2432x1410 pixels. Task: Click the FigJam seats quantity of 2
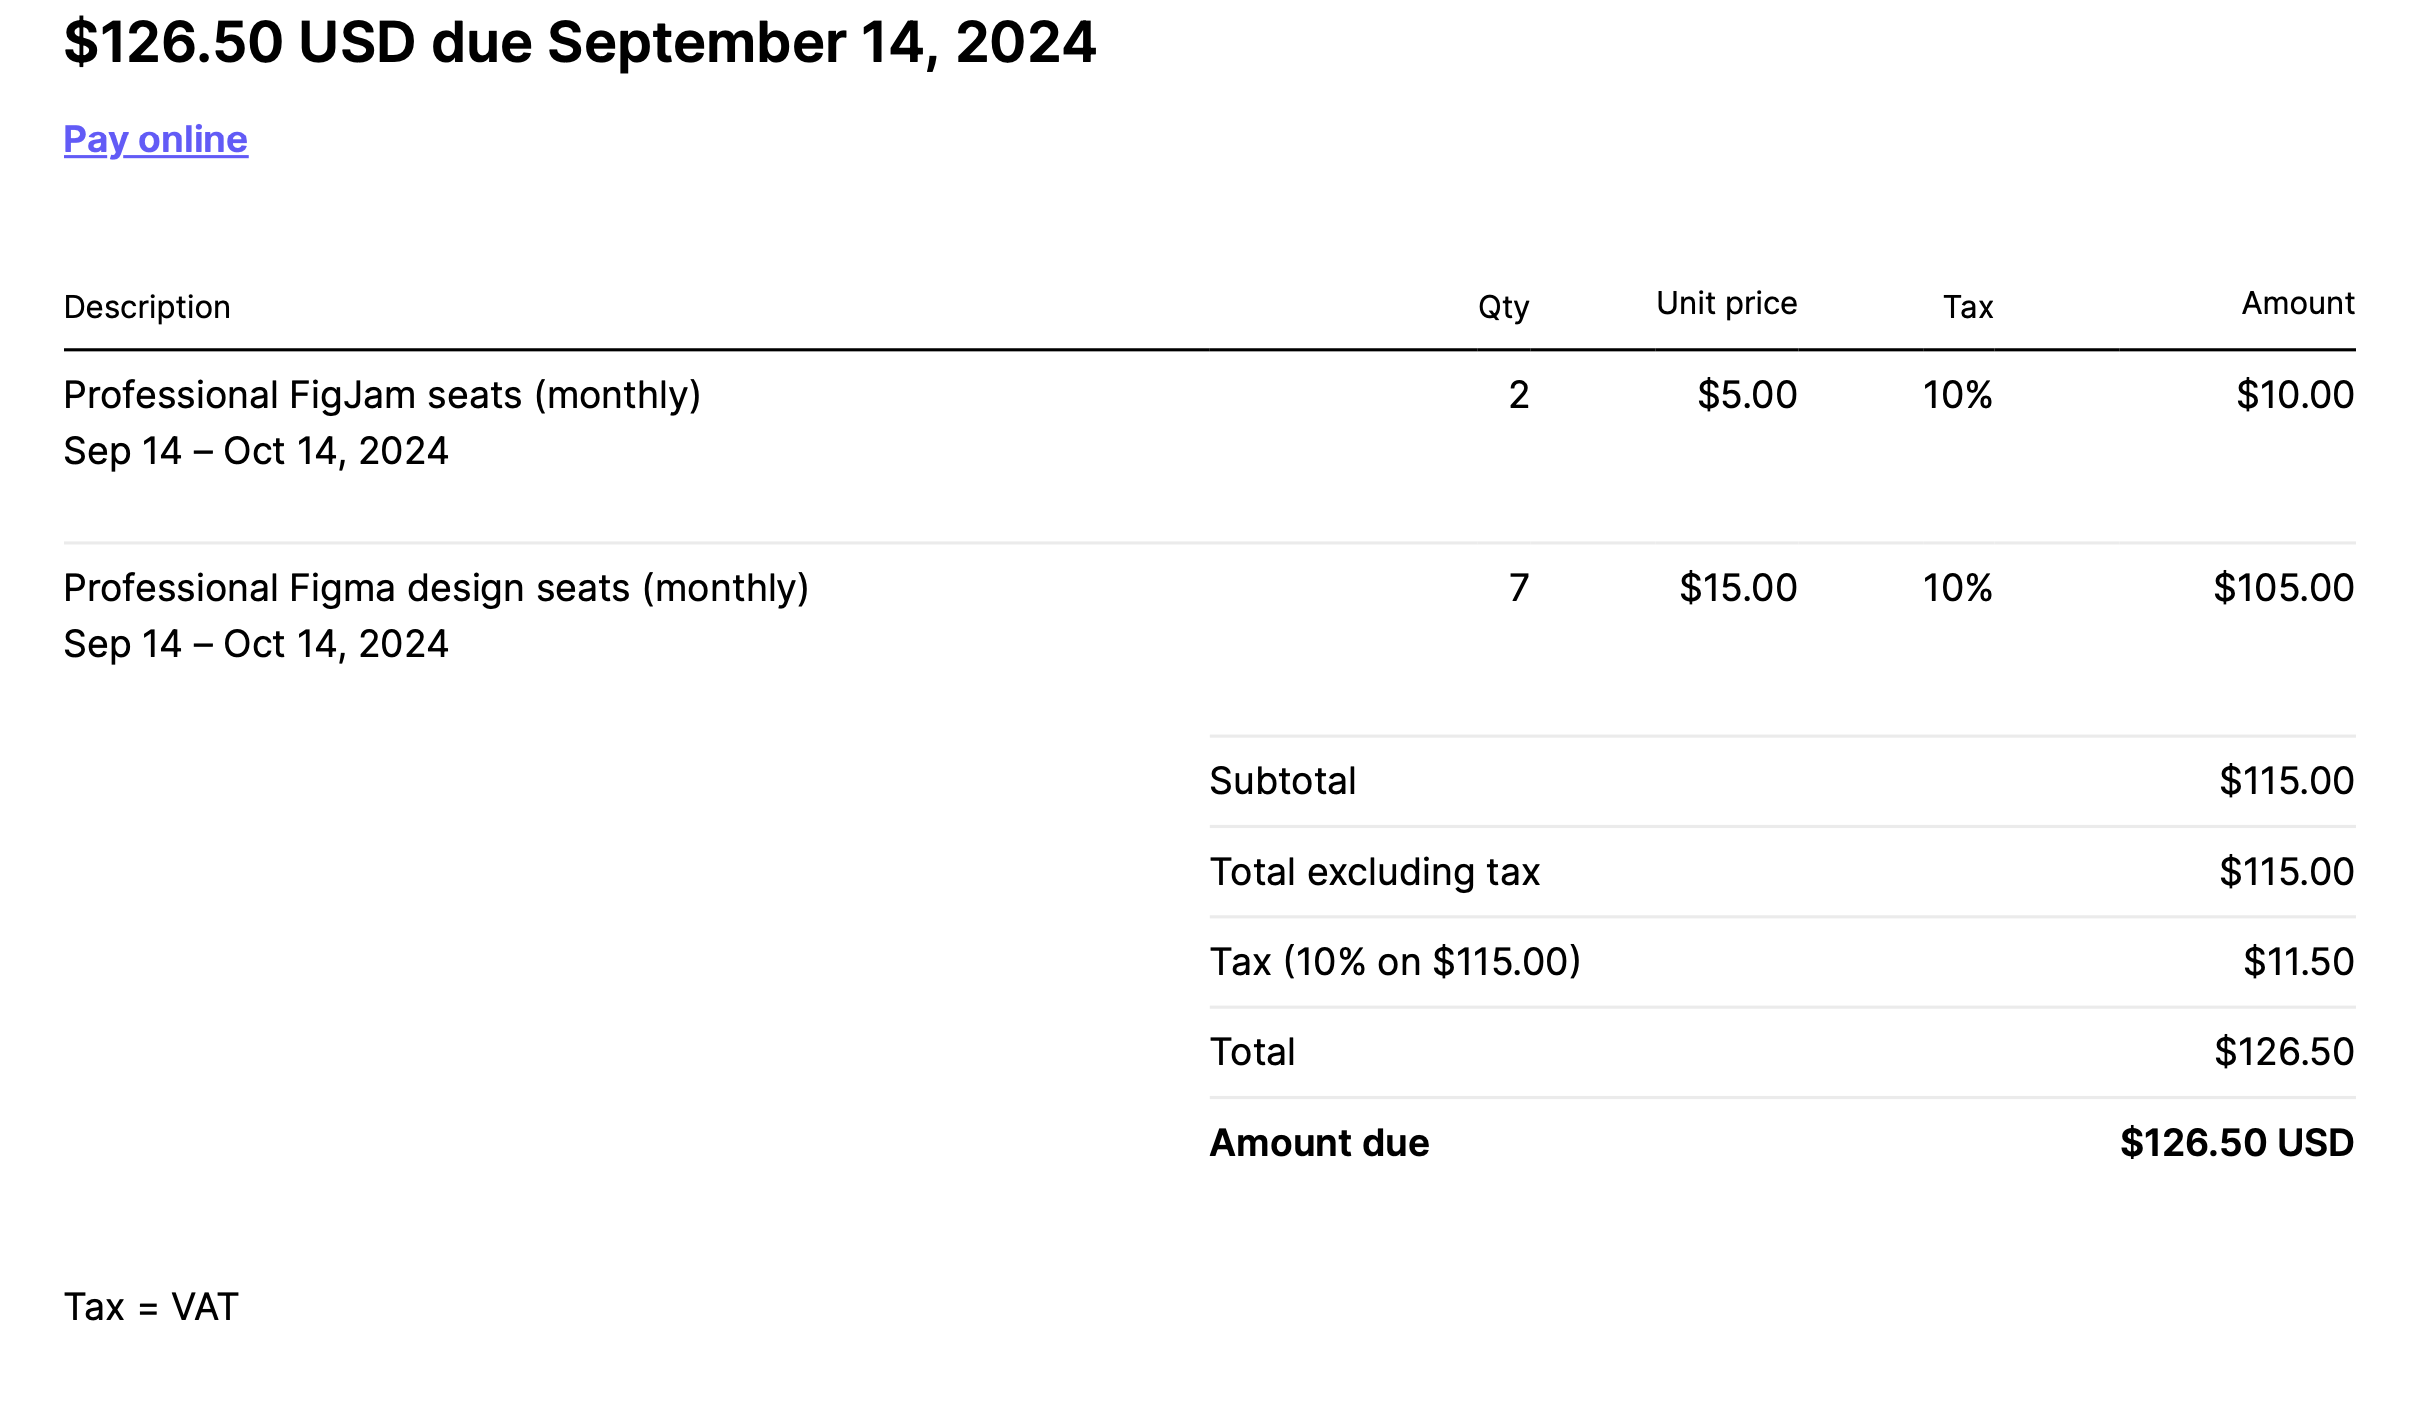pyautogui.click(x=1518, y=396)
